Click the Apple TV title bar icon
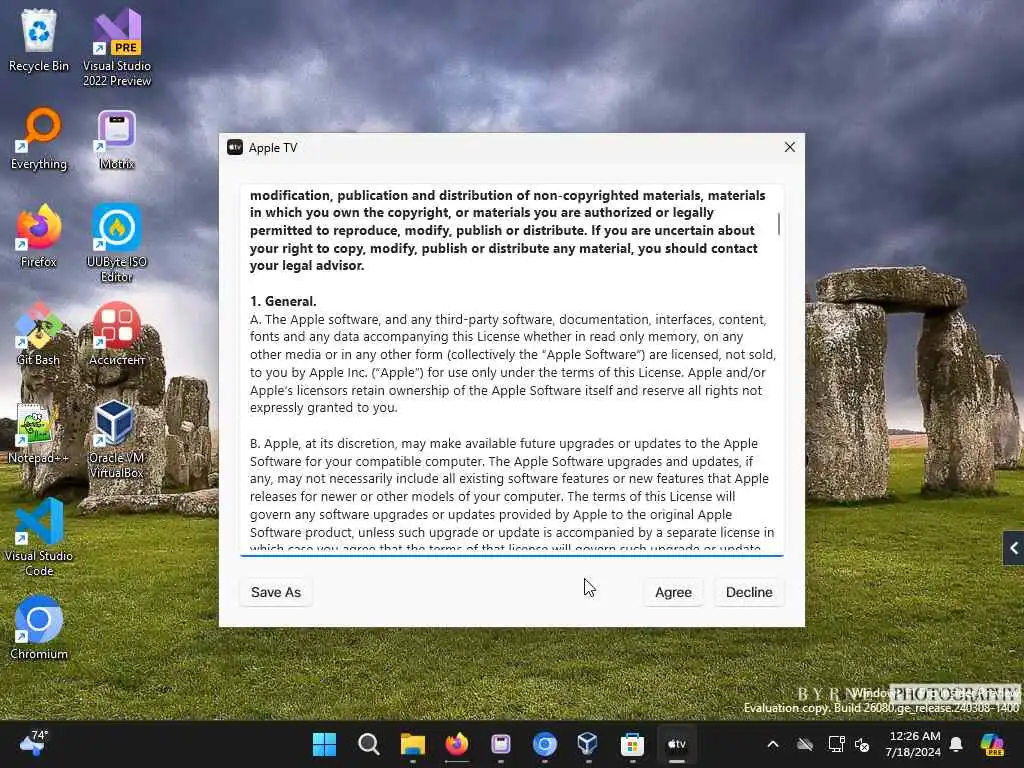1024x768 pixels. tap(235, 148)
